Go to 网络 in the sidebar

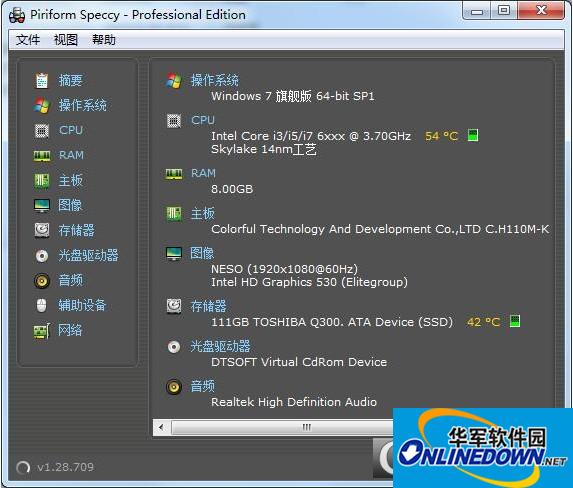[70, 330]
